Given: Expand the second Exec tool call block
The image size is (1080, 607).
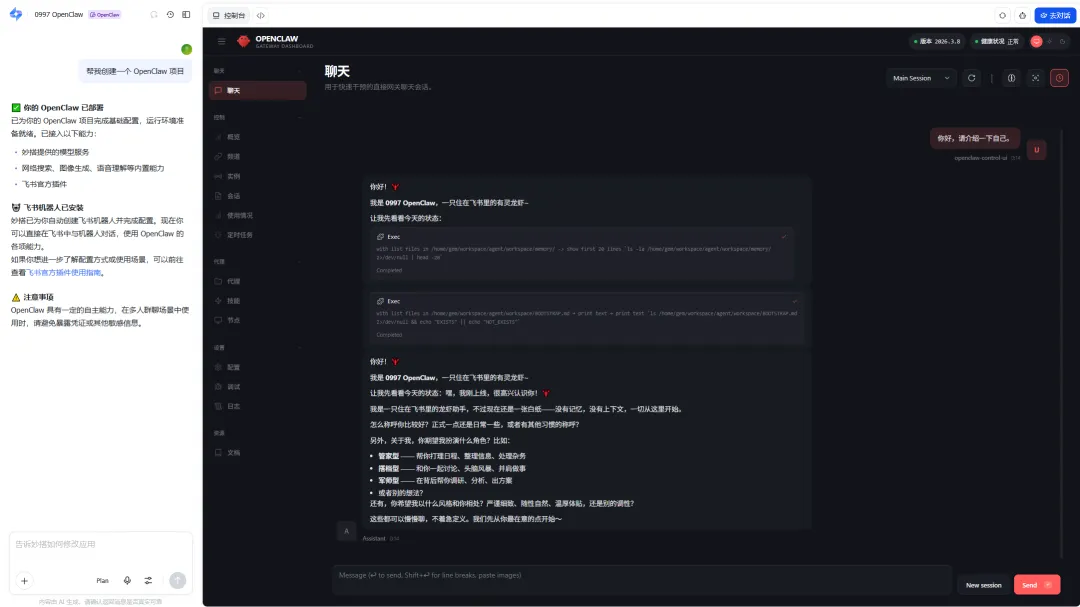Looking at the screenshot, I should (x=587, y=318).
